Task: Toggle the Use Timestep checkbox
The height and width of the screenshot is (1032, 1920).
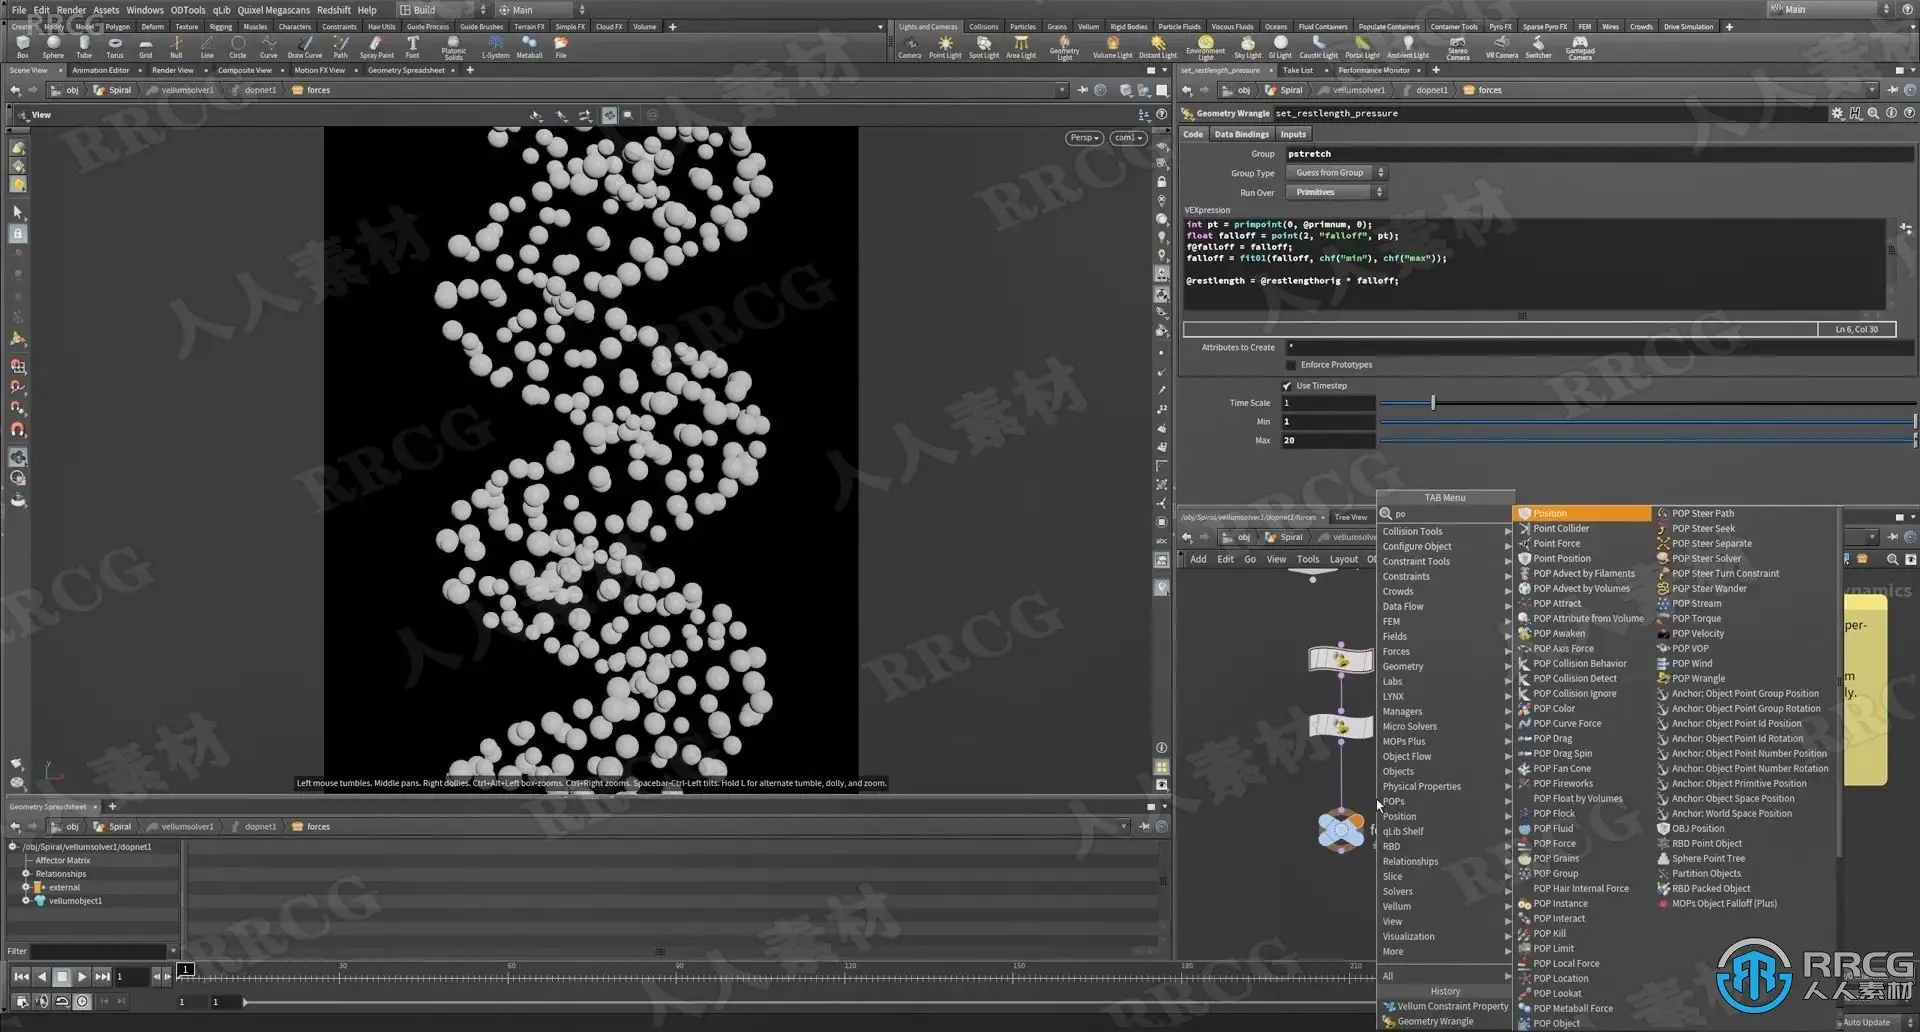Action: pos(1287,386)
